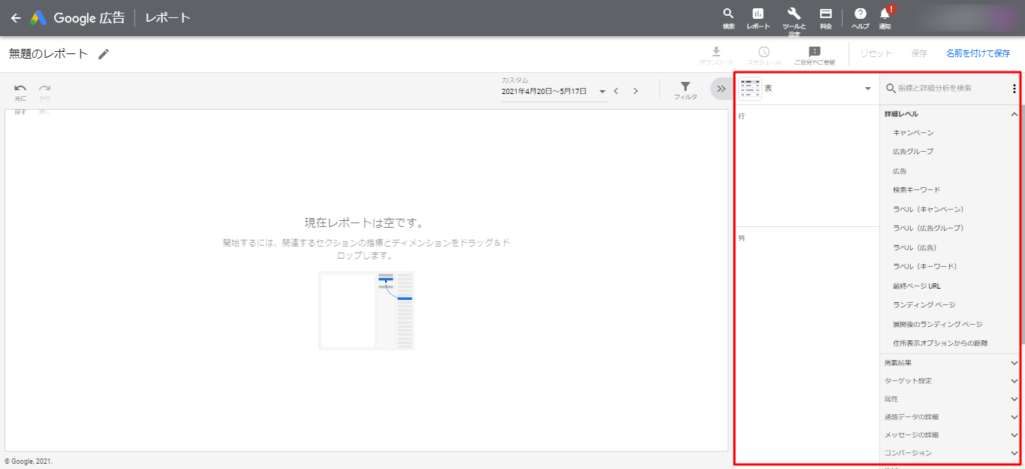This screenshot has width=1025, height=469.
Task: Collapse side panel with double-chevron button
Action: click(721, 89)
